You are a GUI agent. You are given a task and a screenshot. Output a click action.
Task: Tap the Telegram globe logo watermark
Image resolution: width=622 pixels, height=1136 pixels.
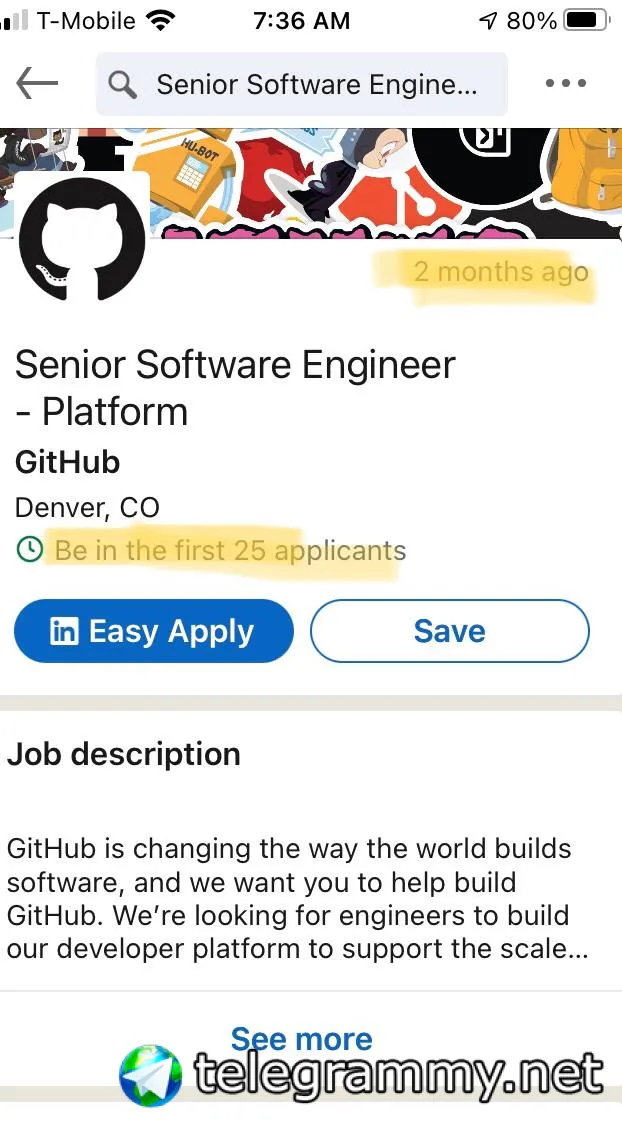[x=151, y=1076]
